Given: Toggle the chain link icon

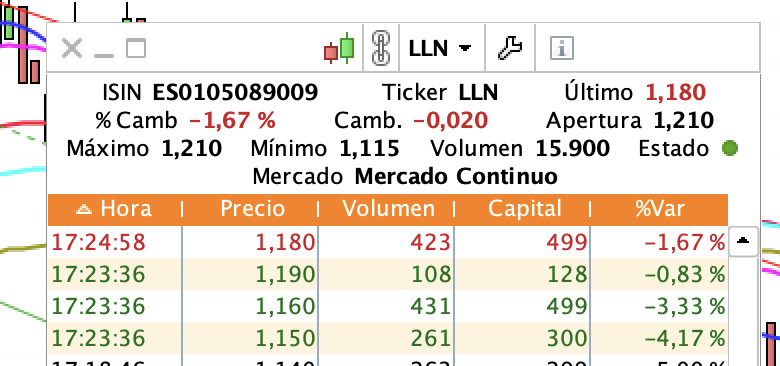Looking at the screenshot, I should 381,48.
